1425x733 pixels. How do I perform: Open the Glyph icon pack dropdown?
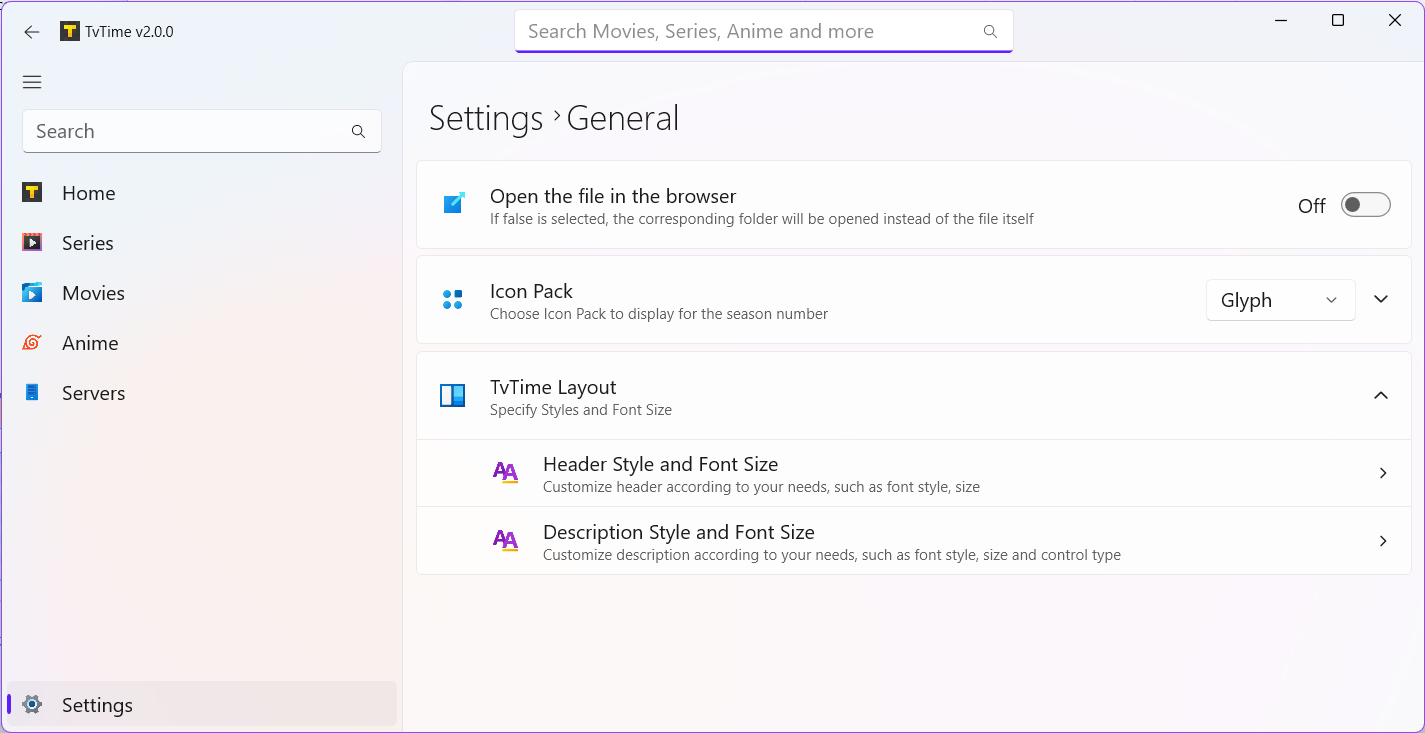pos(1280,300)
